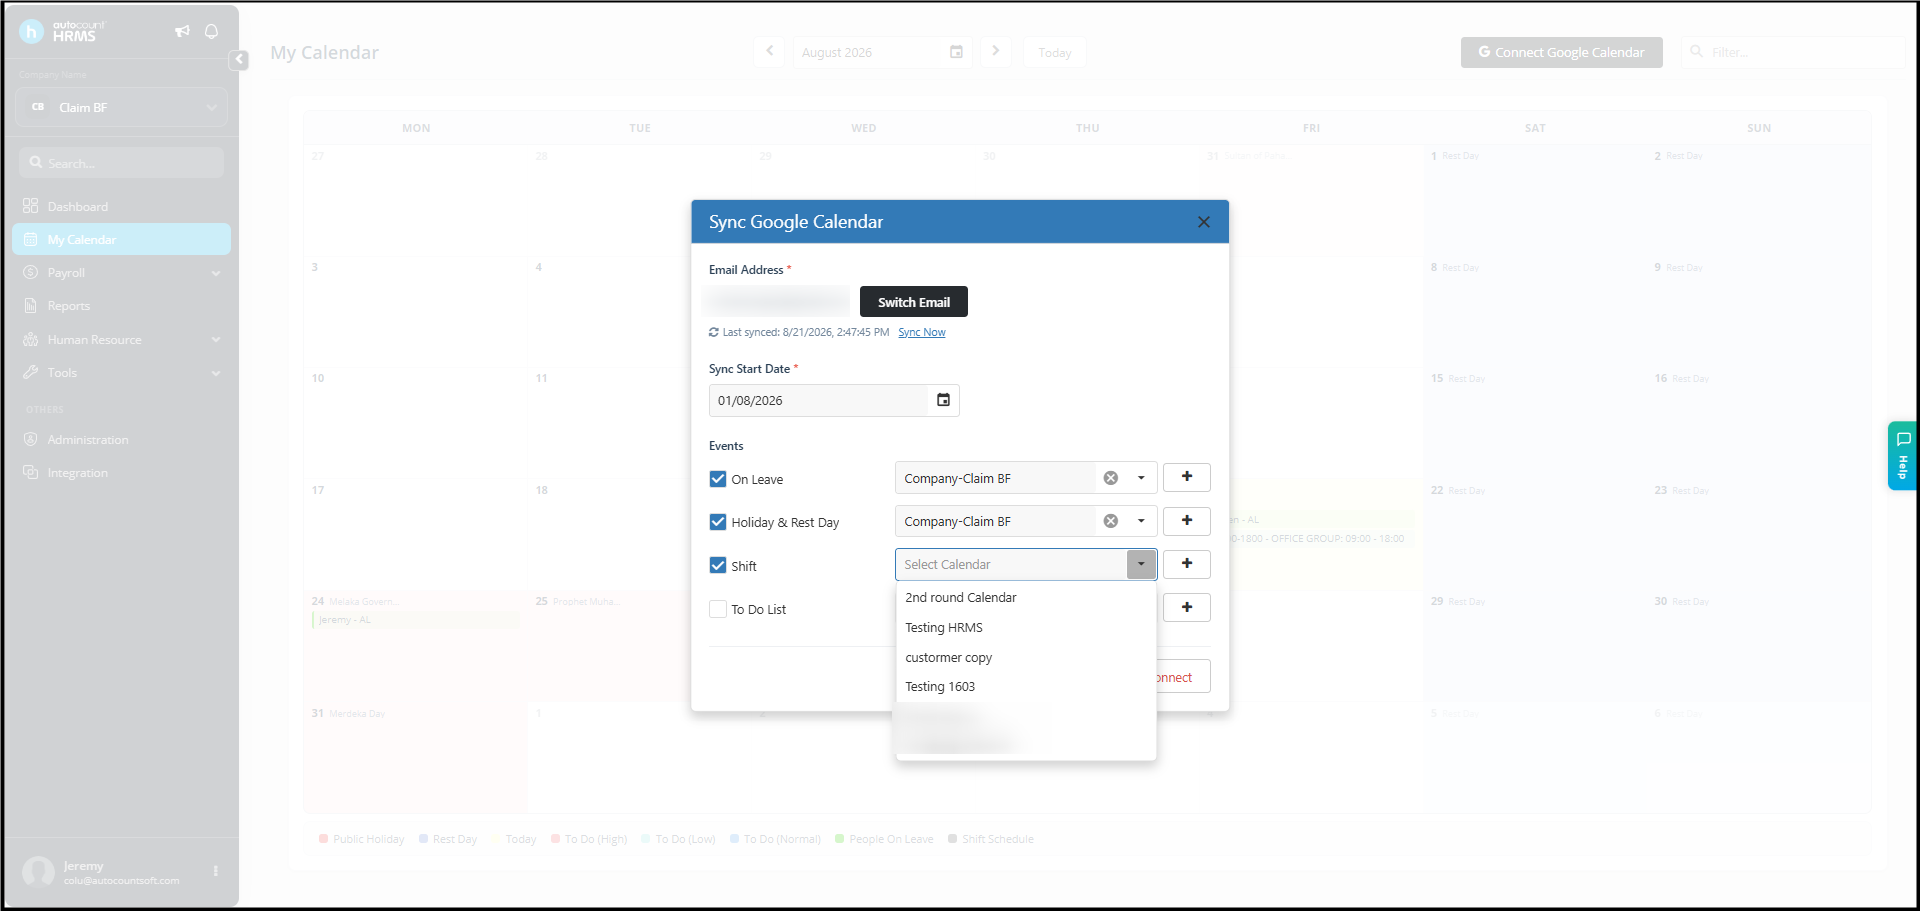1920x911 pixels.
Task: Click the Switch Email button
Action: pos(914,302)
